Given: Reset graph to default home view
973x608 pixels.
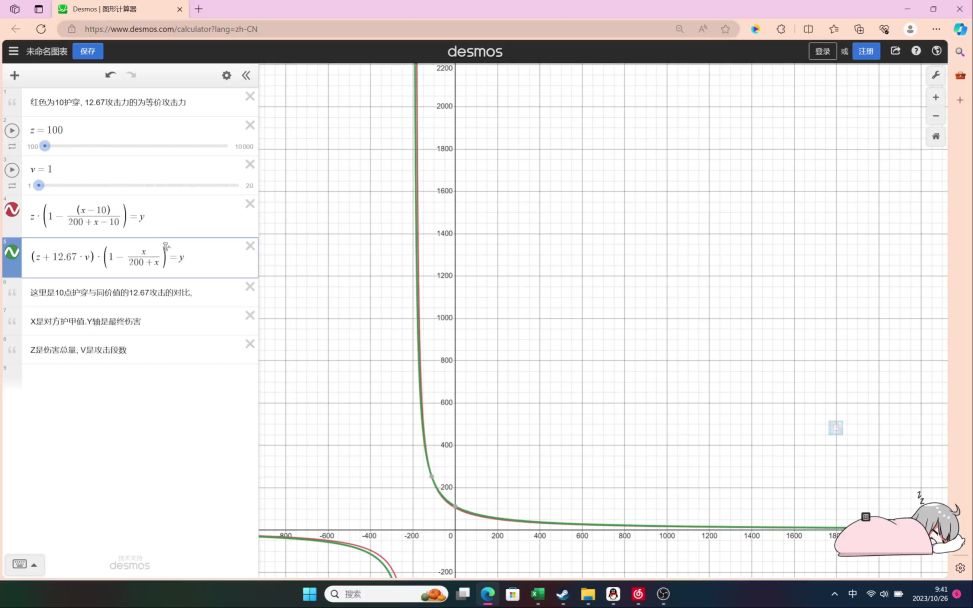Looking at the screenshot, I should click(x=935, y=136).
